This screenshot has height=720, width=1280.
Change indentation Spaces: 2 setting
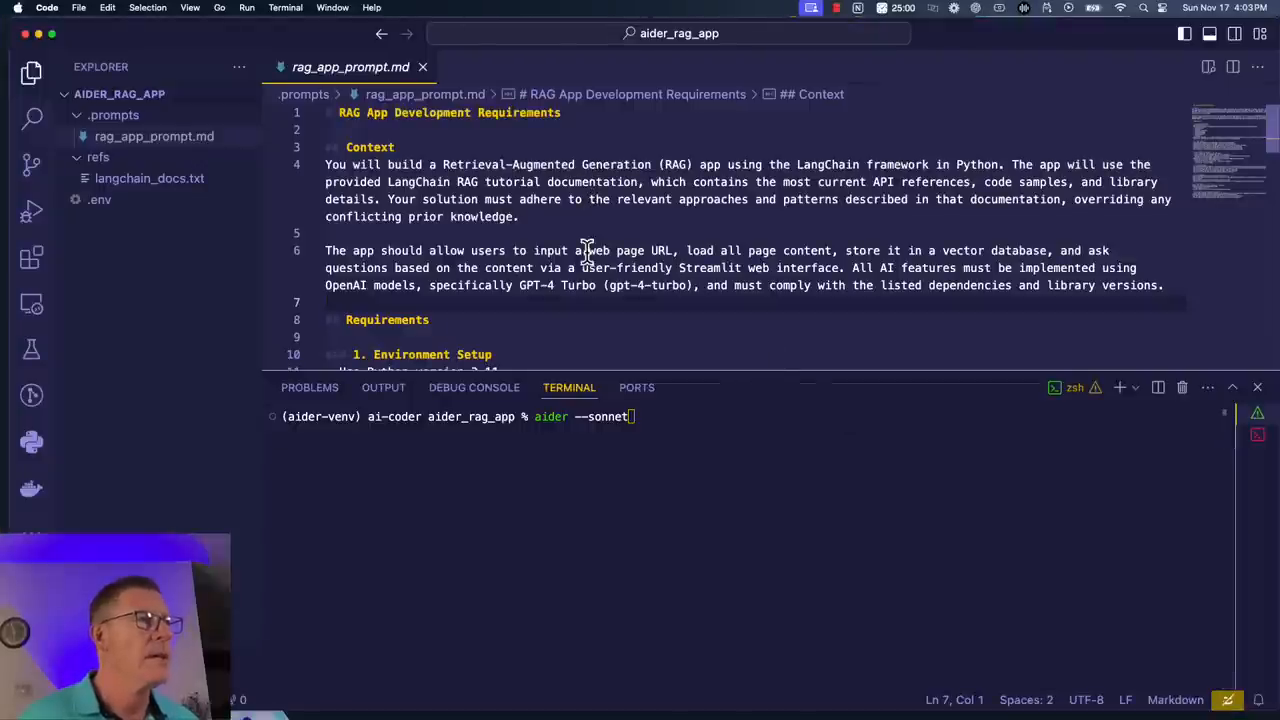(x=1026, y=700)
